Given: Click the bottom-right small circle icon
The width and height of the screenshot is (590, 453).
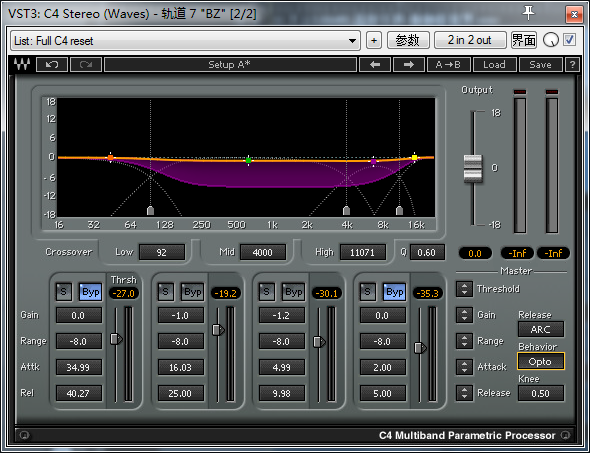Looking at the screenshot, I should tap(565, 435).
